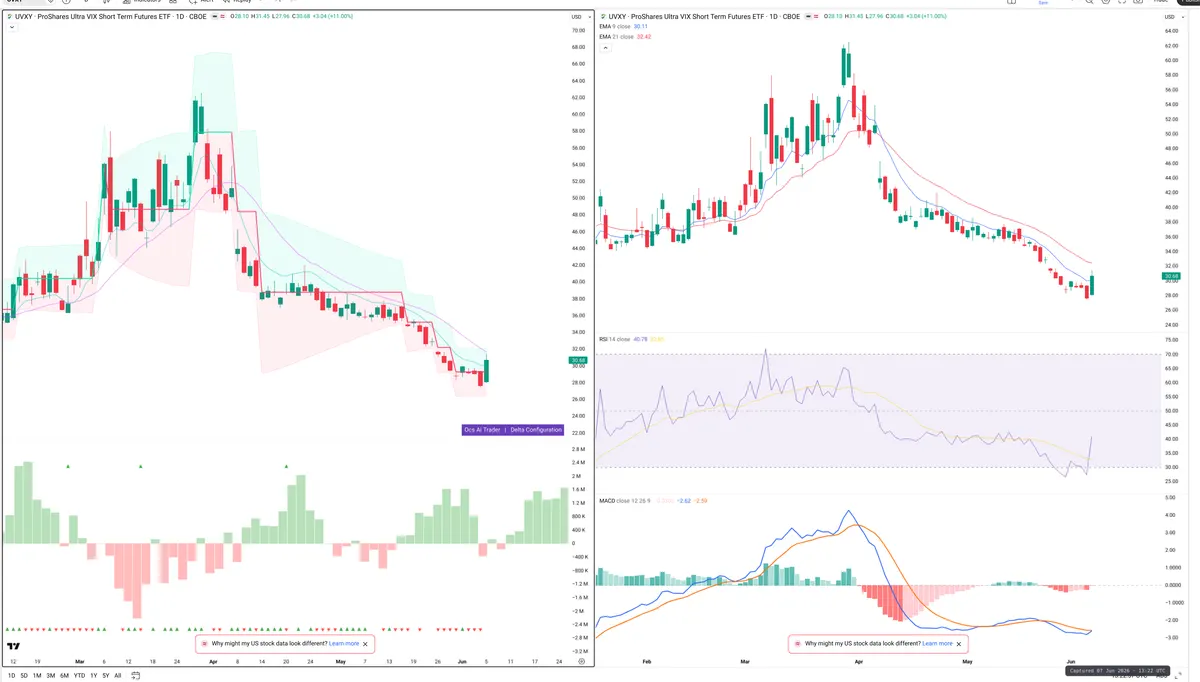Screen dimensions: 1200x682
Task: Select the 5Y time range
Action: pyautogui.click(x=106, y=675)
